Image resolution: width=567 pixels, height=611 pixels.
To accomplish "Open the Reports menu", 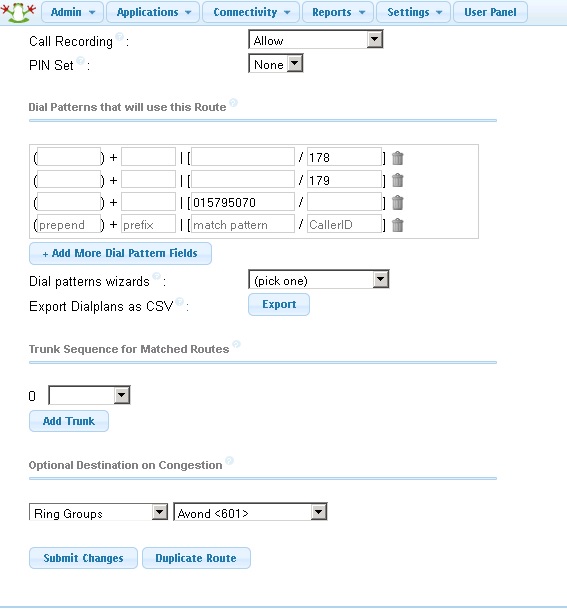I will click(338, 12).
